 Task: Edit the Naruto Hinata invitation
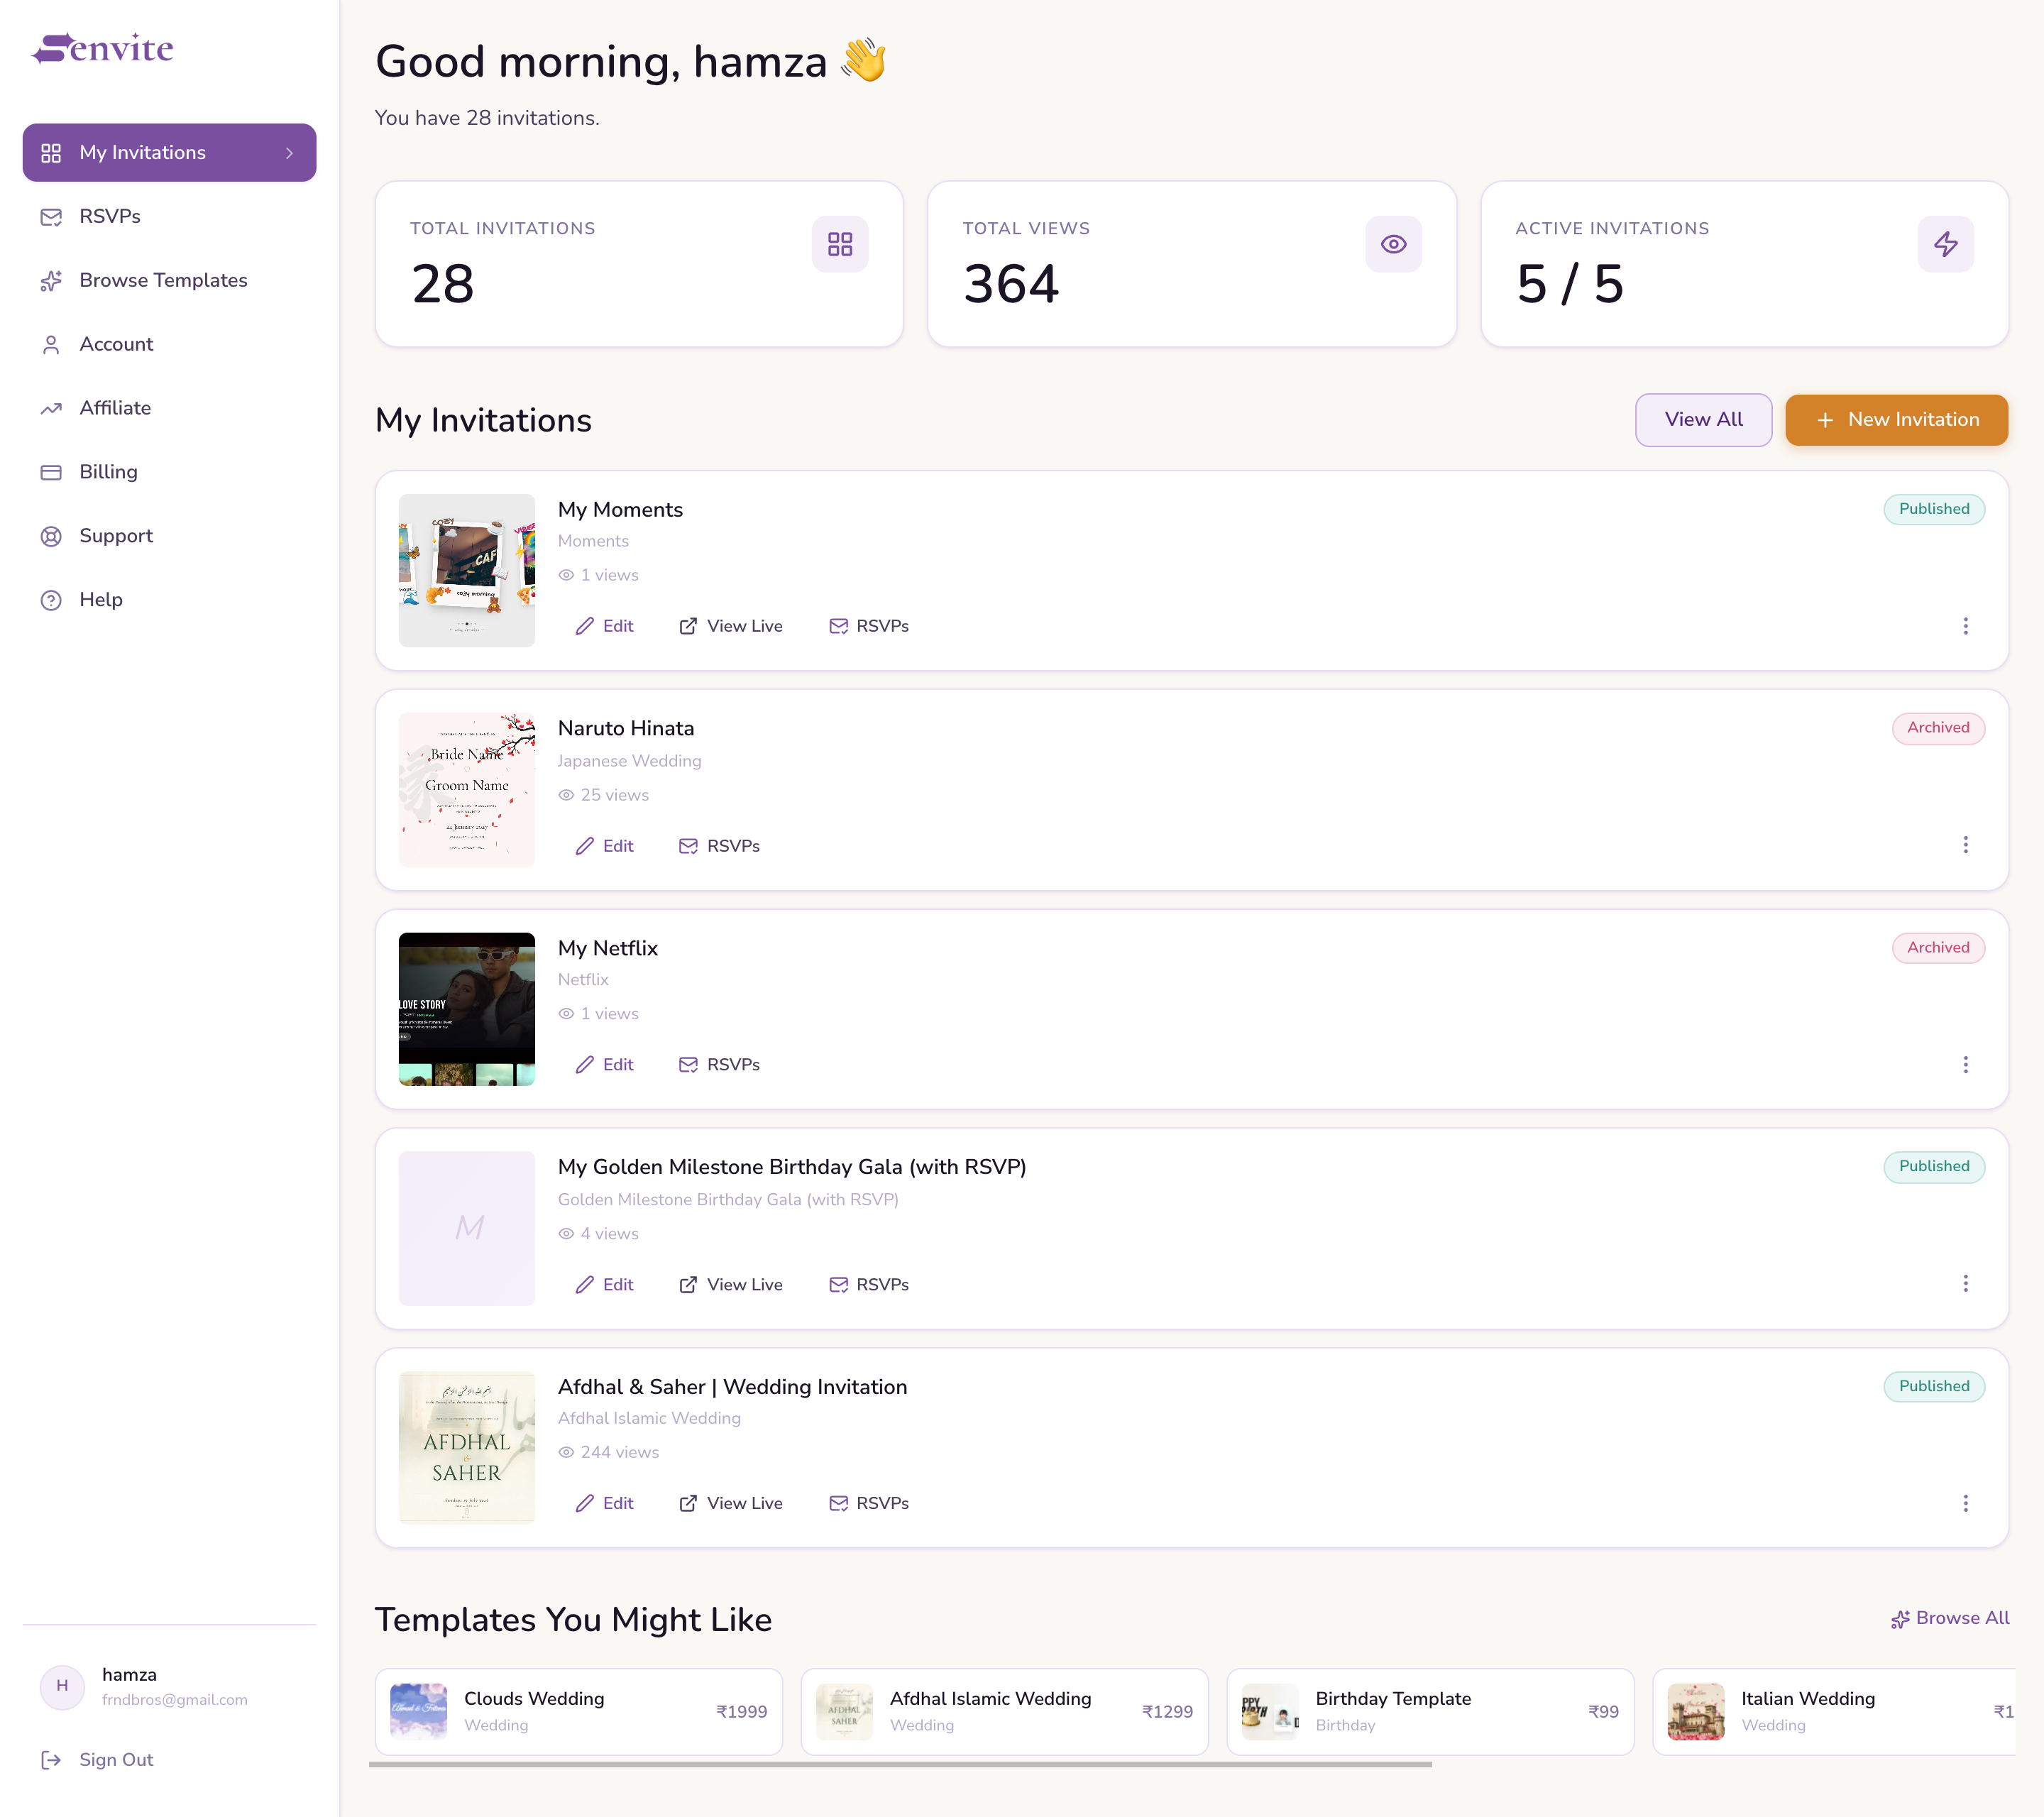click(x=604, y=846)
